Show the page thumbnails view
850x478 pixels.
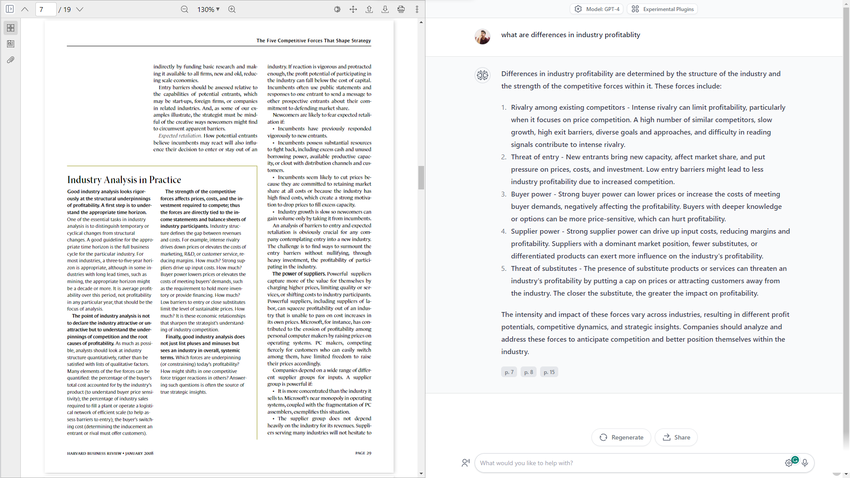[x=10, y=28]
